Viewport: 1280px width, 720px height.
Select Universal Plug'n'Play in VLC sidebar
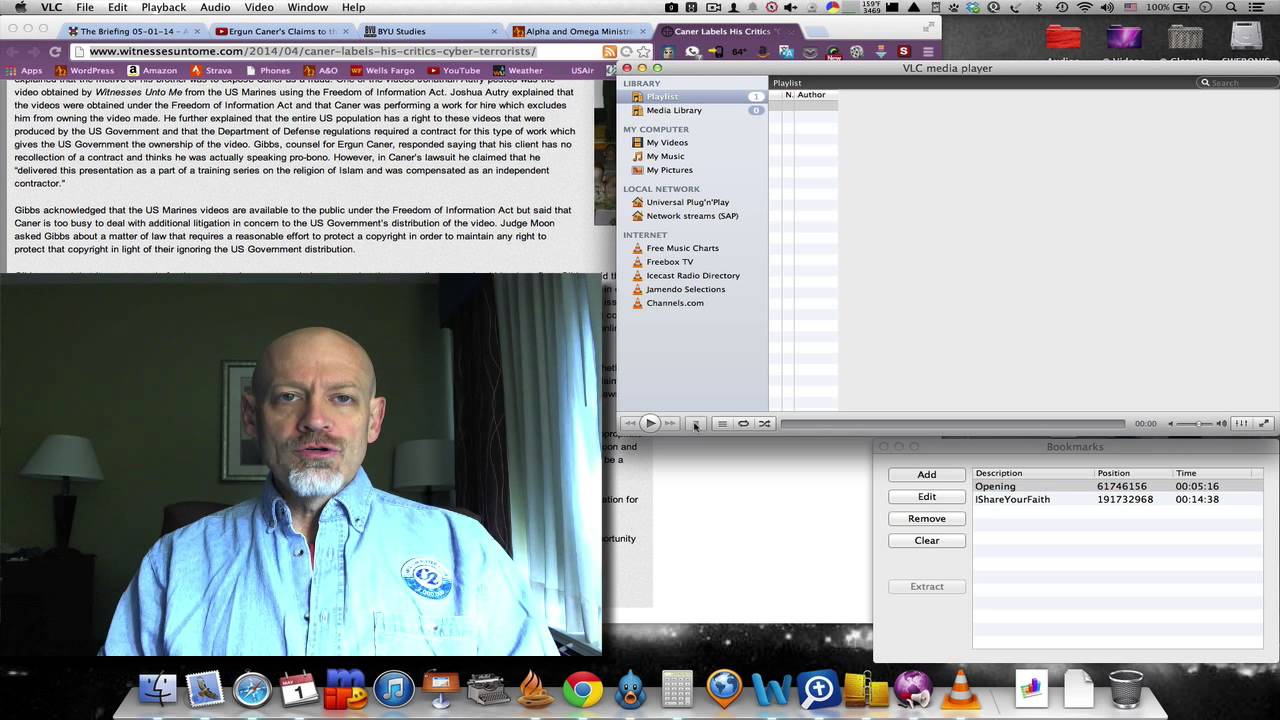tap(687, 202)
